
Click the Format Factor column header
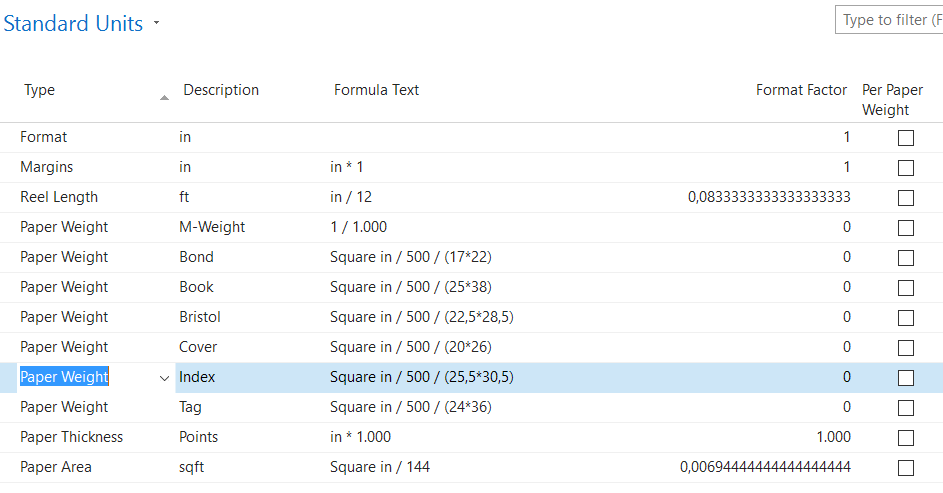(801, 90)
